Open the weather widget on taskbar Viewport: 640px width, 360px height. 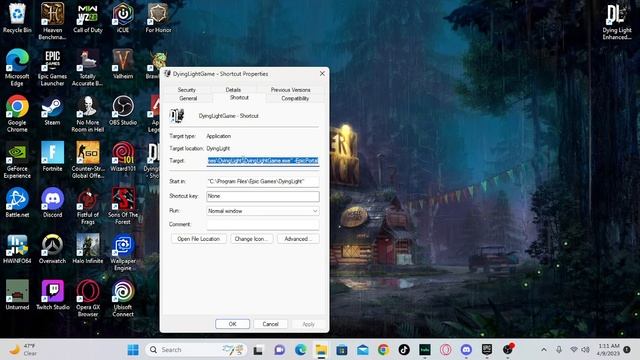(x=24, y=350)
